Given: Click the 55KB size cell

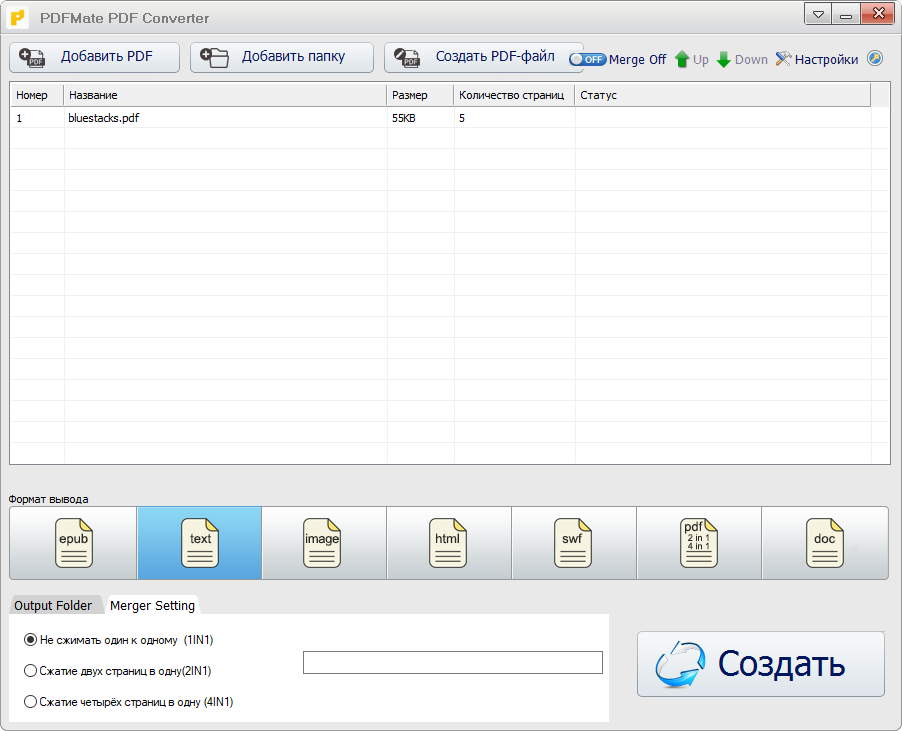Looking at the screenshot, I should 404,118.
